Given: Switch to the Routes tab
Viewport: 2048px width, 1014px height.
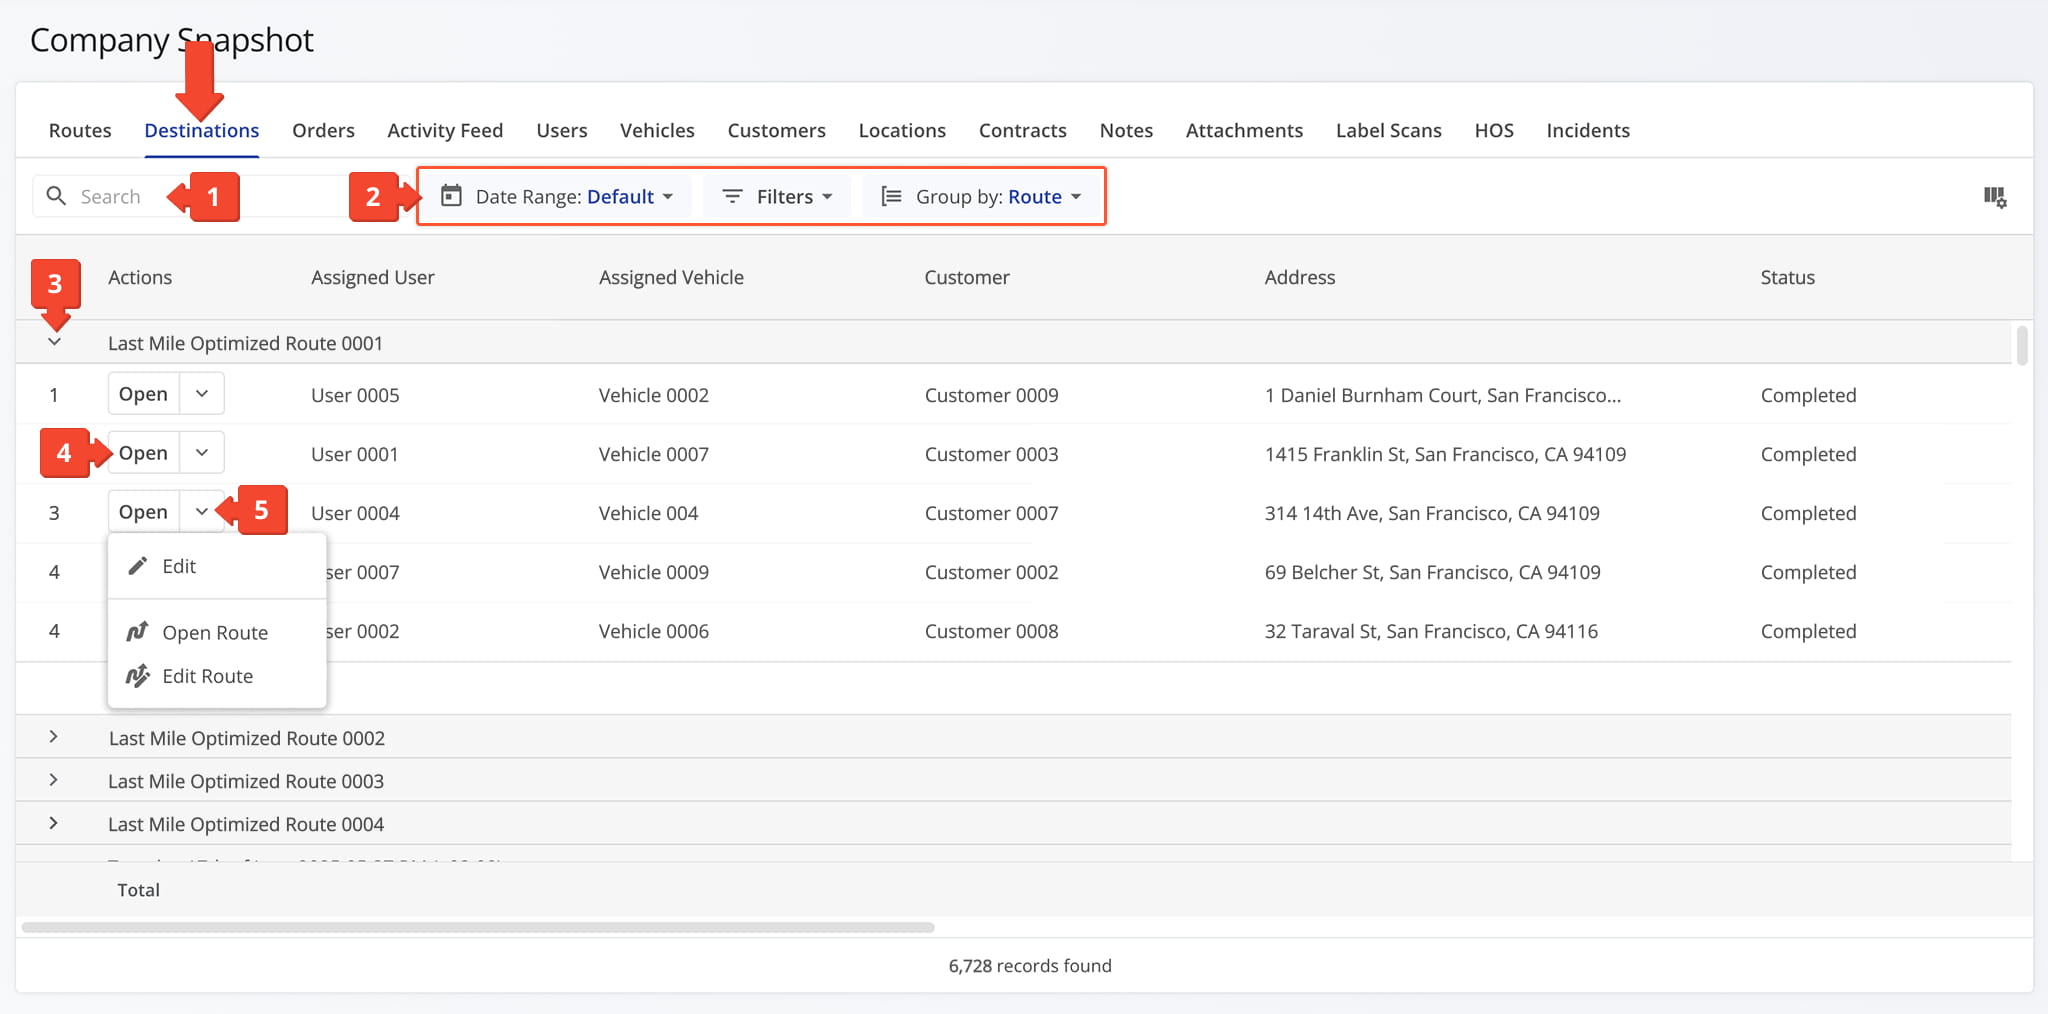Looking at the screenshot, I should 80,130.
